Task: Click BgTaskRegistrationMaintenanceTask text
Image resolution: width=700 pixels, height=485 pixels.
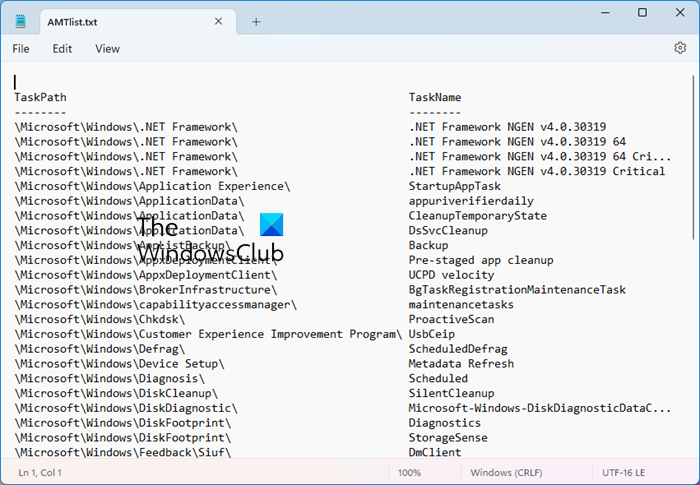Action: (x=517, y=289)
